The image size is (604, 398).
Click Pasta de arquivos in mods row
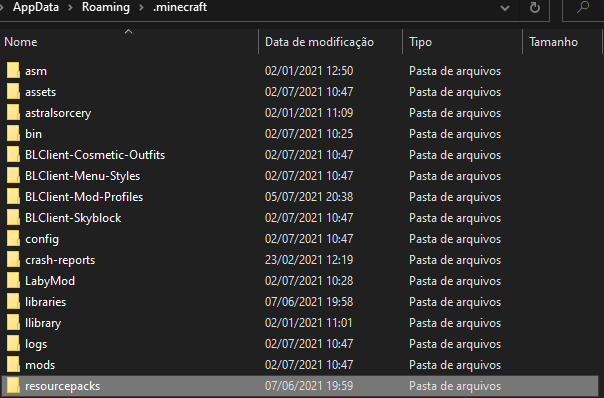click(x=455, y=365)
